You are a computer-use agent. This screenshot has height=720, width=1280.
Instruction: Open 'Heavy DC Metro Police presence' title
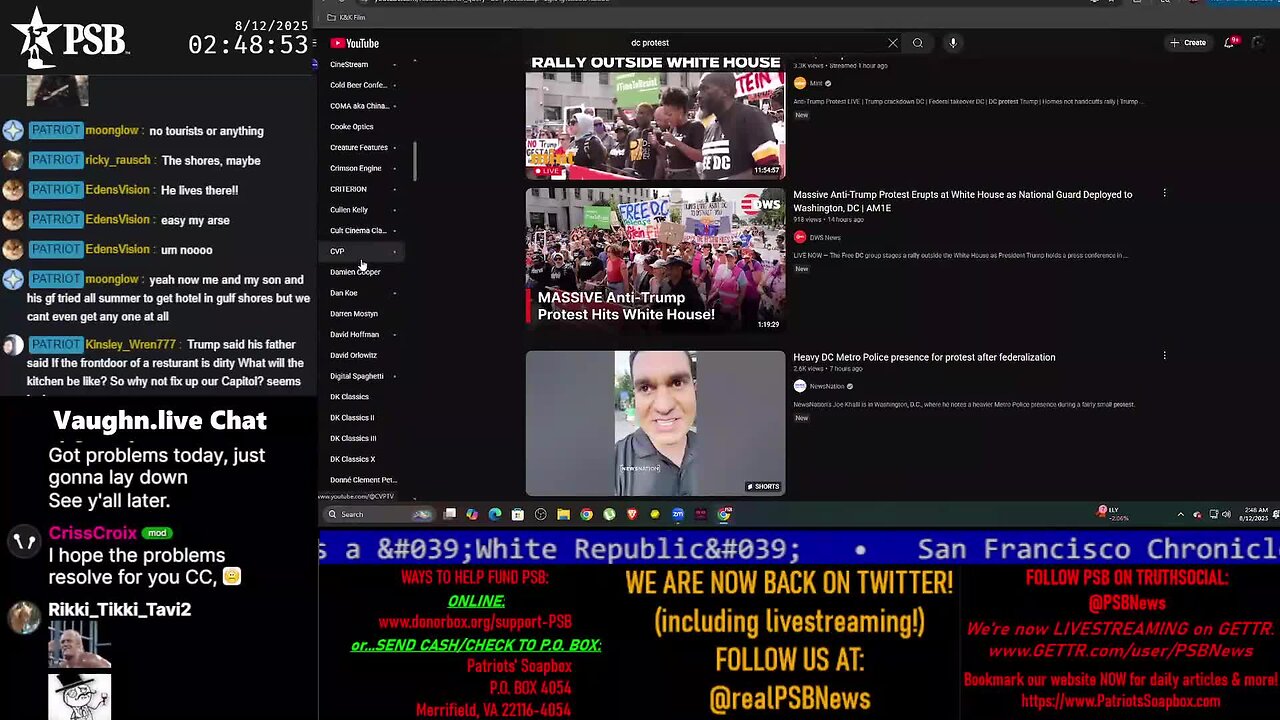pyautogui.click(x=924, y=357)
